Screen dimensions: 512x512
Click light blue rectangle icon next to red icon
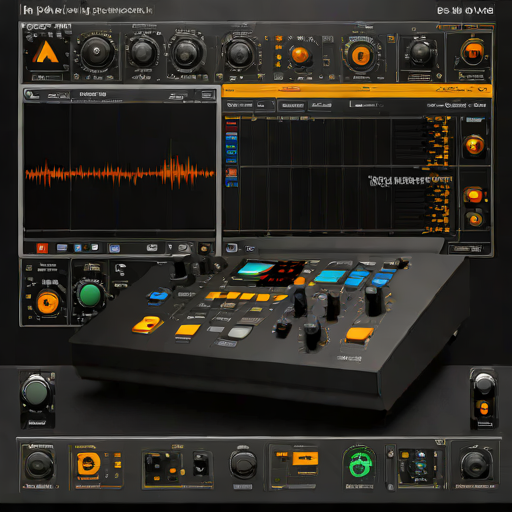(x=62, y=247)
